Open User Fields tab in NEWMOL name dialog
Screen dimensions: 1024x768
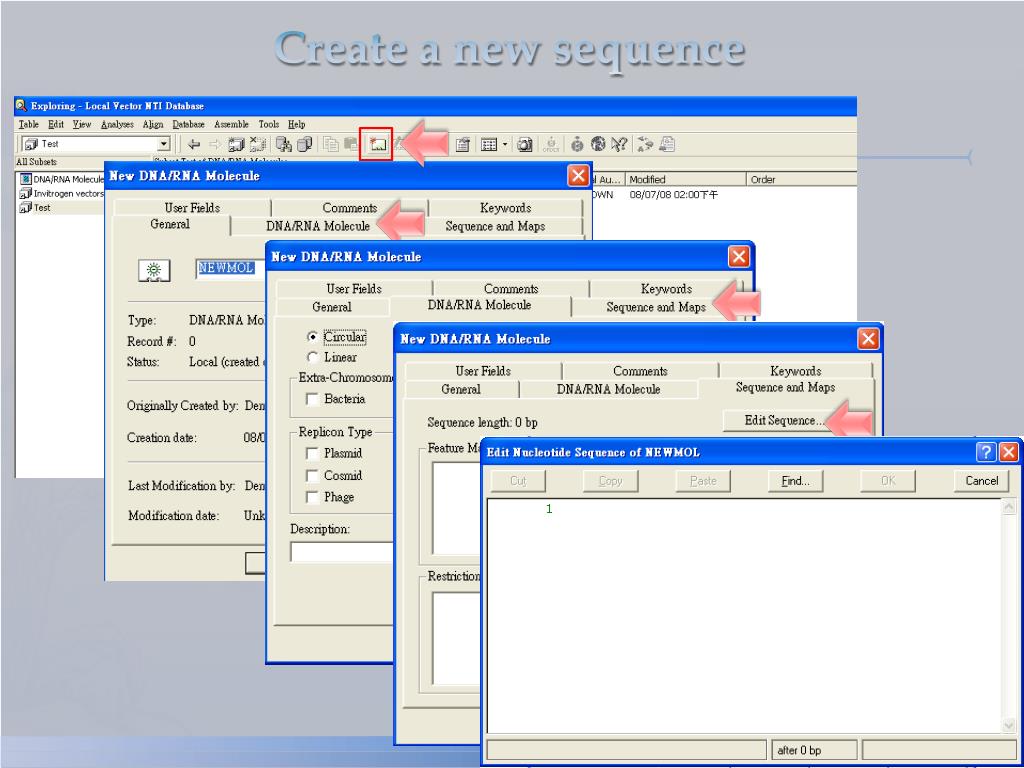192,208
